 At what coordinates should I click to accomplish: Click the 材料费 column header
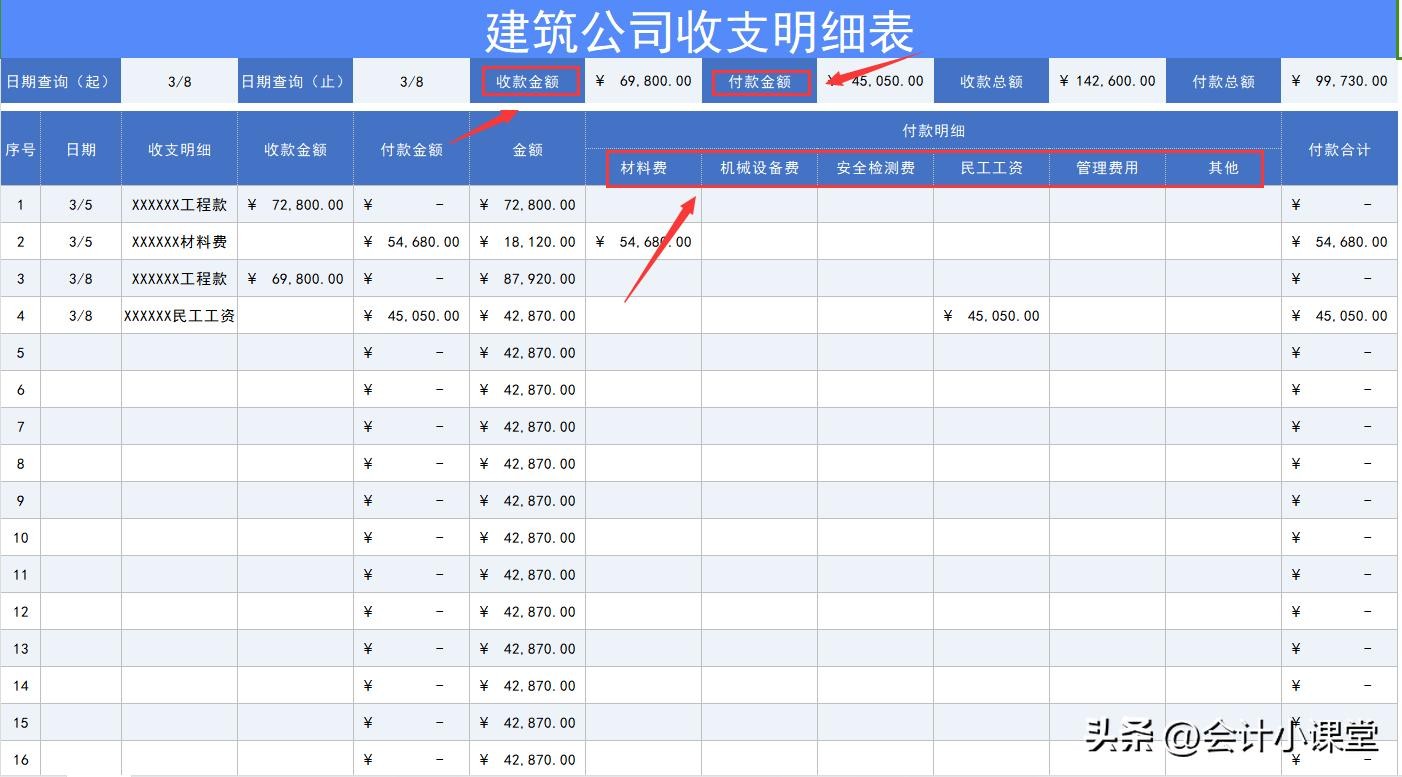[x=643, y=168]
